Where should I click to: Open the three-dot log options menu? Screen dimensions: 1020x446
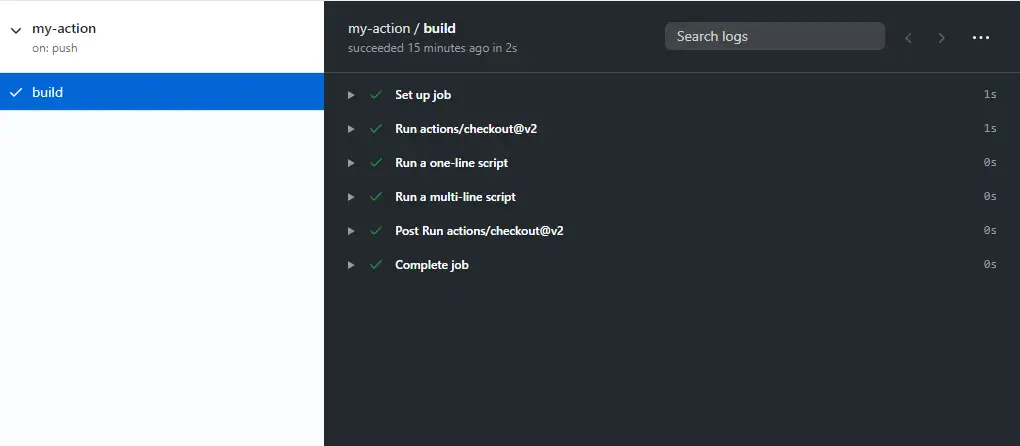[x=980, y=38]
